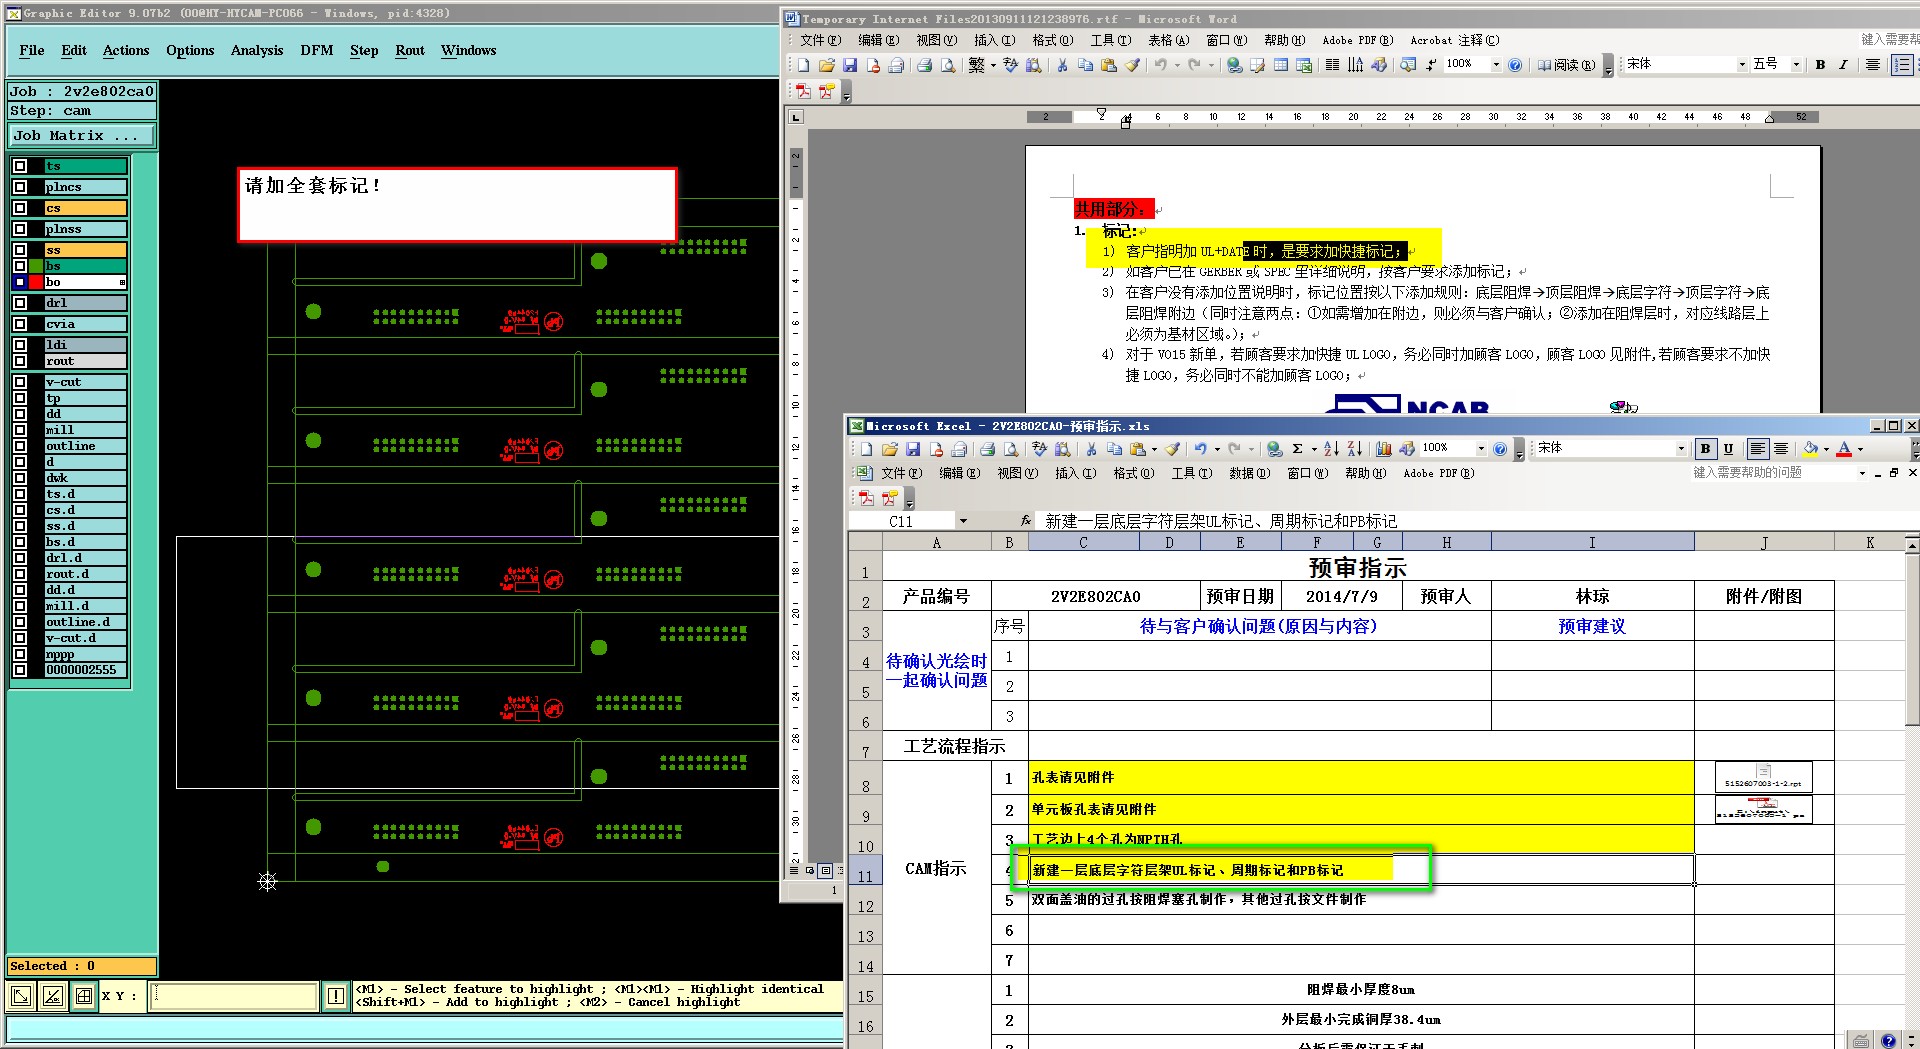1920x1049 pixels.
Task: Open the font size 五号 dropdown in Word
Action: pos(1796,64)
